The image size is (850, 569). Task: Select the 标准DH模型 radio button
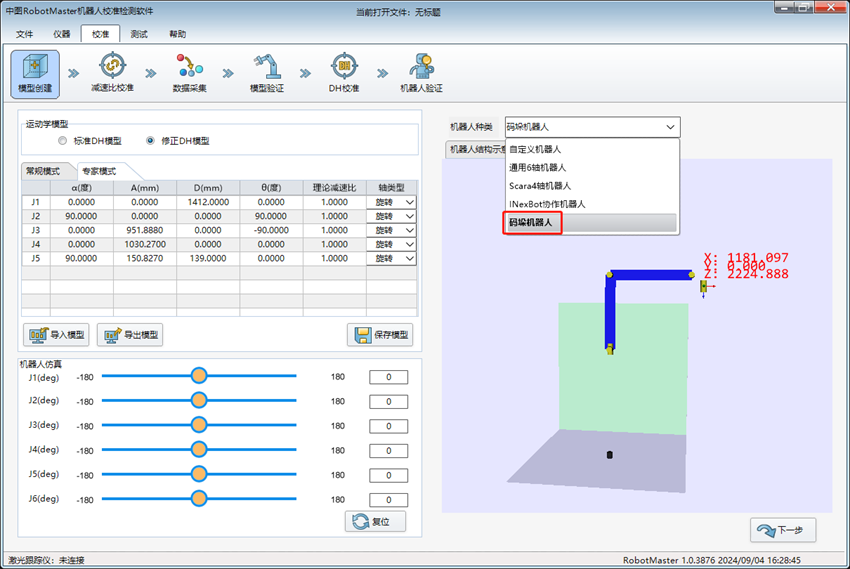(x=64, y=141)
